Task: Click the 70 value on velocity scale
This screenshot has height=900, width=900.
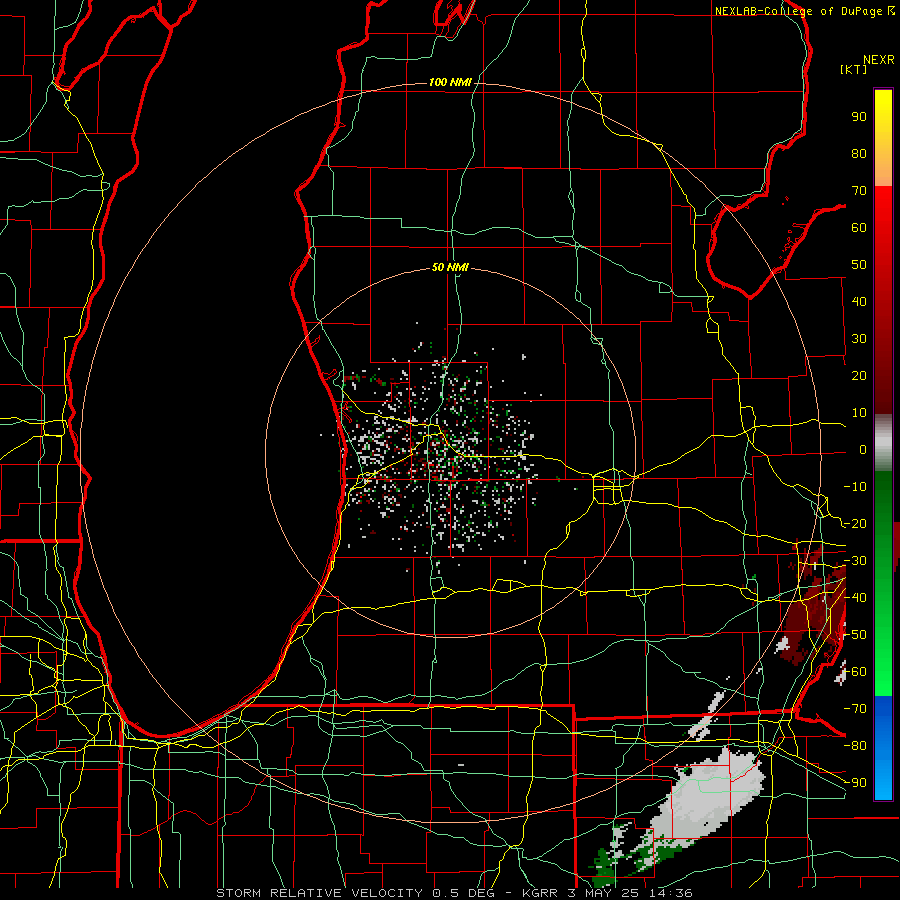Action: point(859,191)
